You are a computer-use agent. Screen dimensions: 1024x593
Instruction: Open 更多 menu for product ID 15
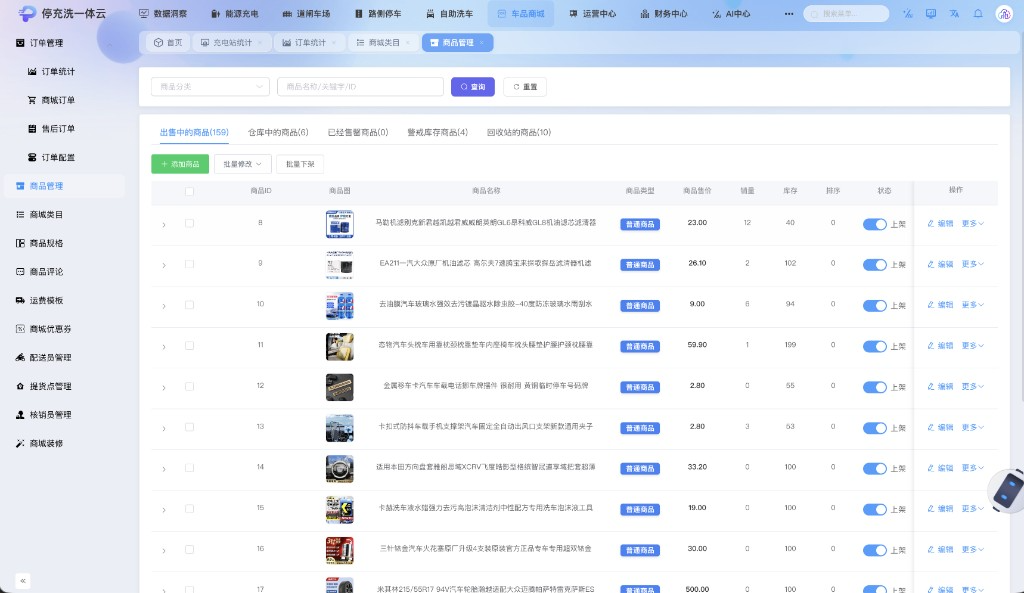point(972,508)
